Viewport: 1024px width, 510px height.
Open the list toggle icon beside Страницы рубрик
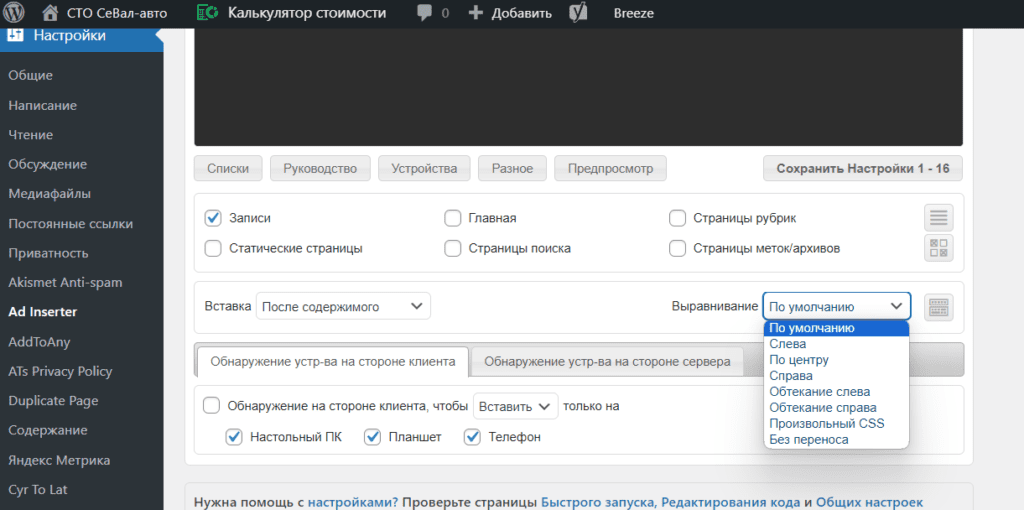[x=938, y=217]
